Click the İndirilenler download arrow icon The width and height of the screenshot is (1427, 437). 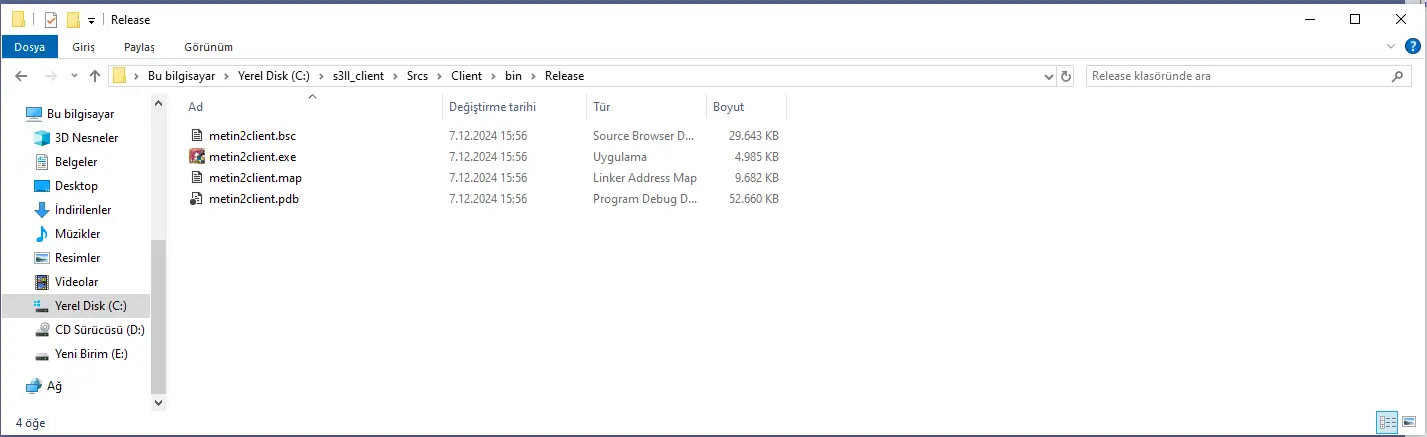tap(42, 210)
